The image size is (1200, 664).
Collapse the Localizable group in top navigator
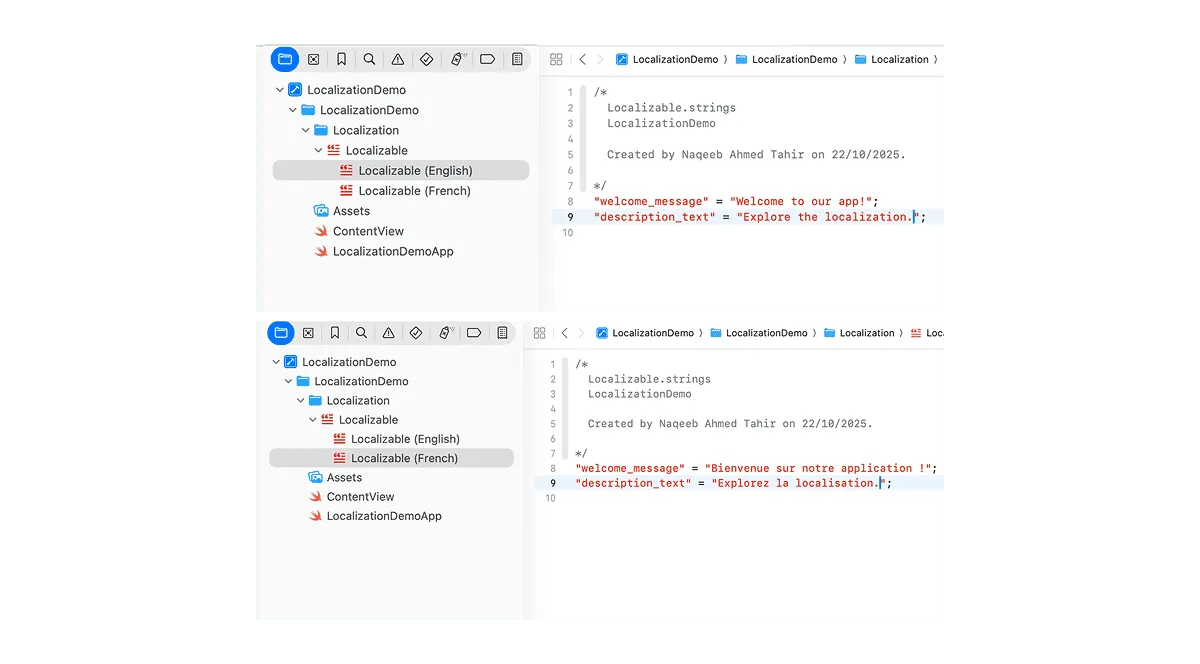319,150
